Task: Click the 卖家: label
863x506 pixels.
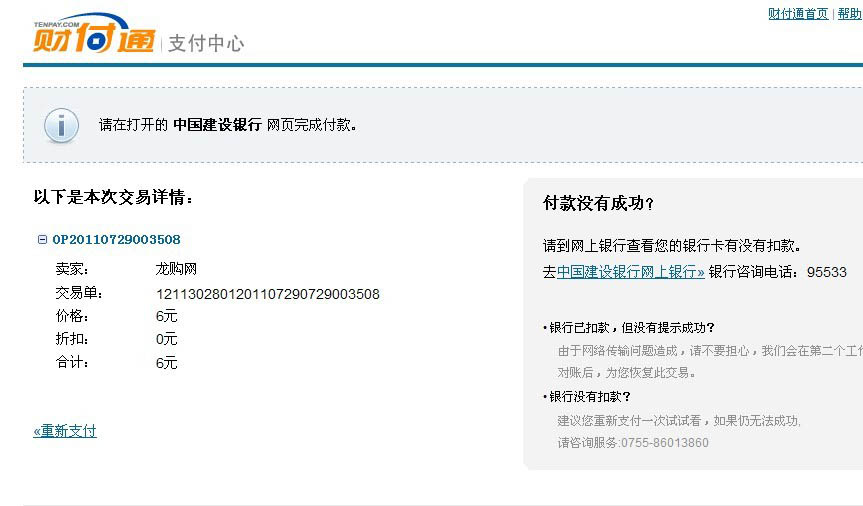Action: point(72,269)
